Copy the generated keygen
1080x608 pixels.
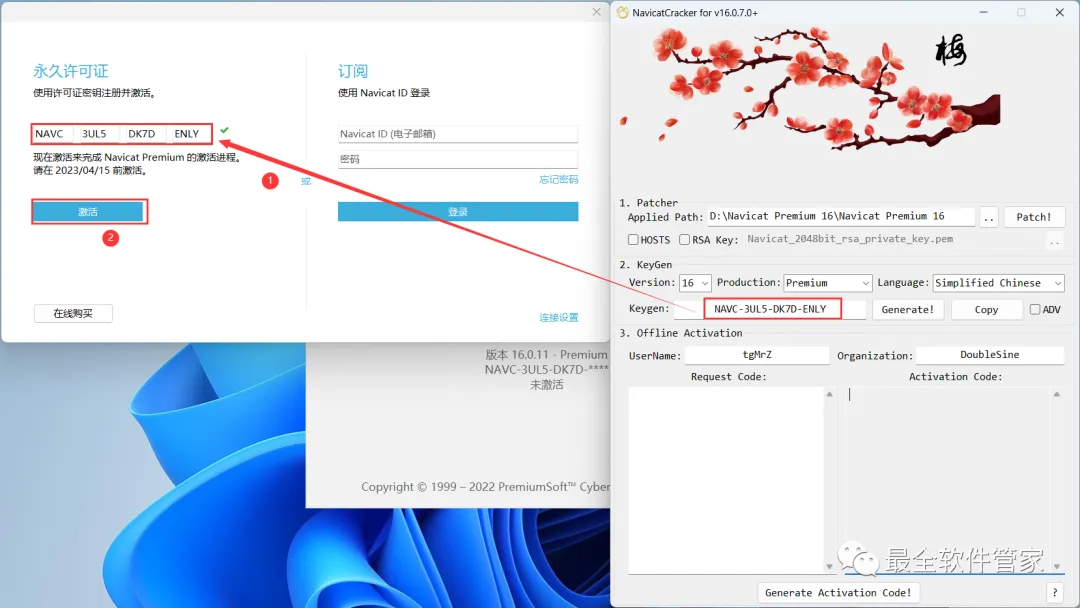coord(986,310)
